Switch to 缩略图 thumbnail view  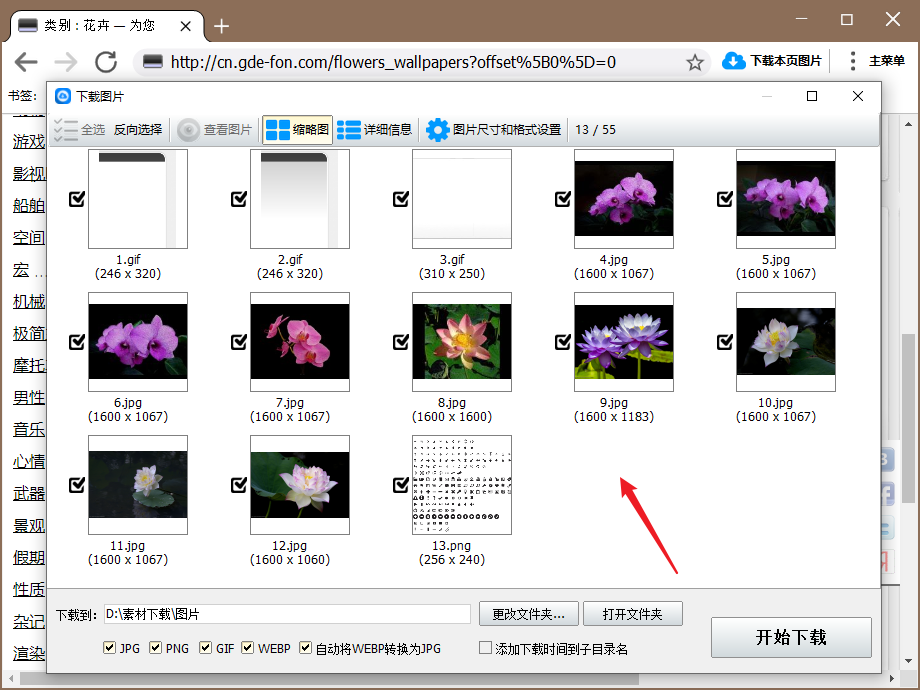pos(297,130)
